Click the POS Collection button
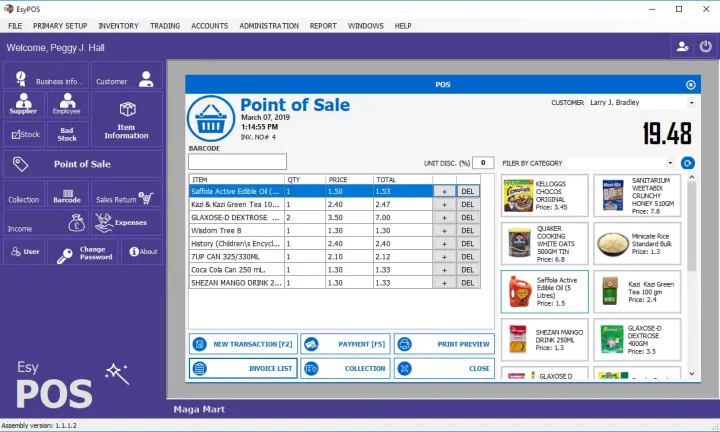Viewport: 720px width, 432px height. pos(345,368)
